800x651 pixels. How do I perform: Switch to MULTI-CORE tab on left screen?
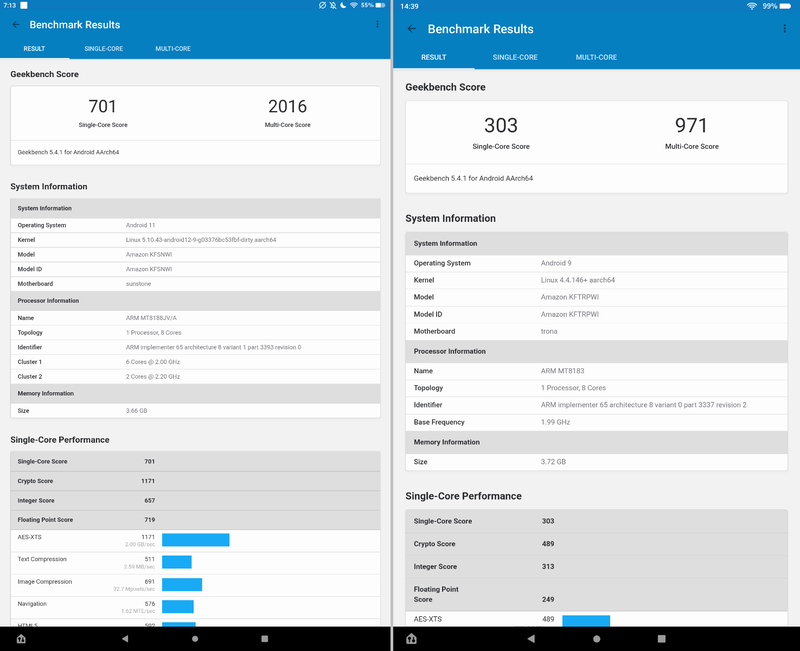pyautogui.click(x=173, y=48)
